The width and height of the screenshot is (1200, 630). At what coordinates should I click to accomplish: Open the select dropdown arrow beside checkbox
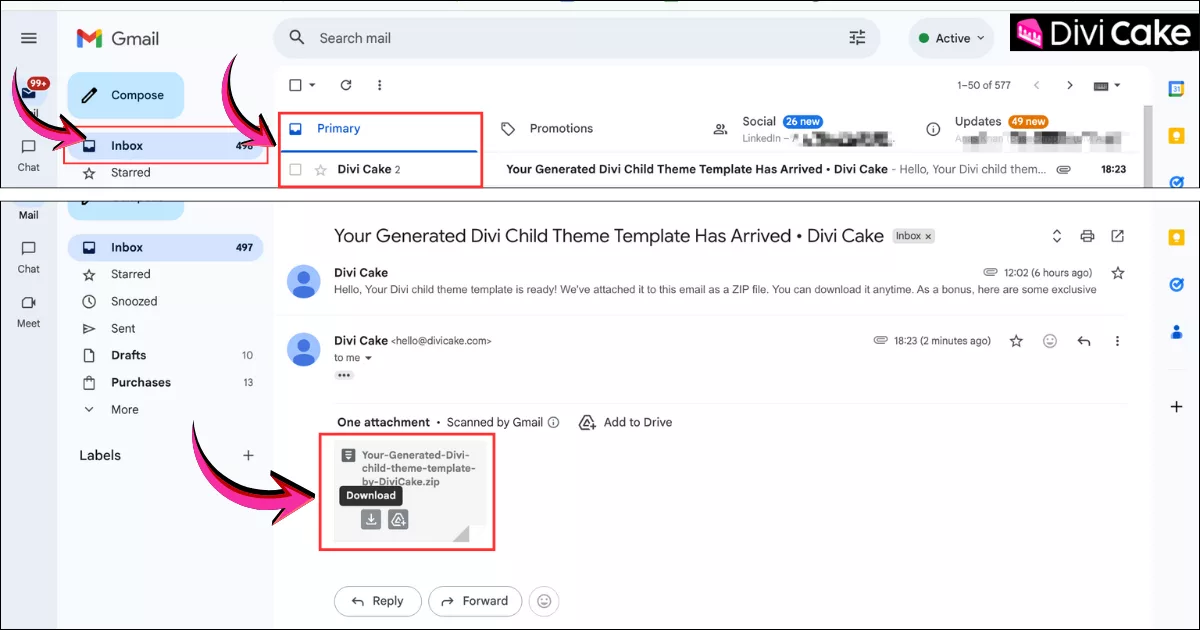tap(312, 85)
